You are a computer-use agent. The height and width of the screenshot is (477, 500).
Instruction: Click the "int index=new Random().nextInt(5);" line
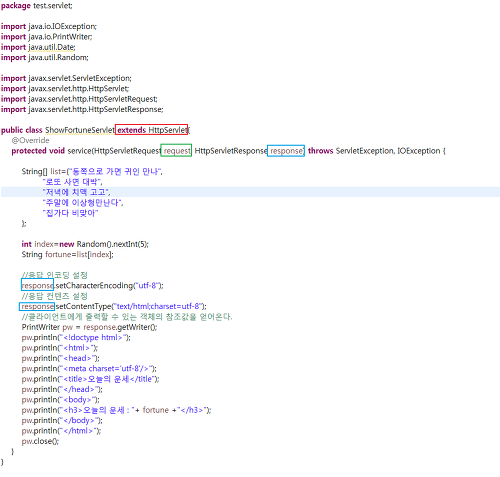[85, 244]
